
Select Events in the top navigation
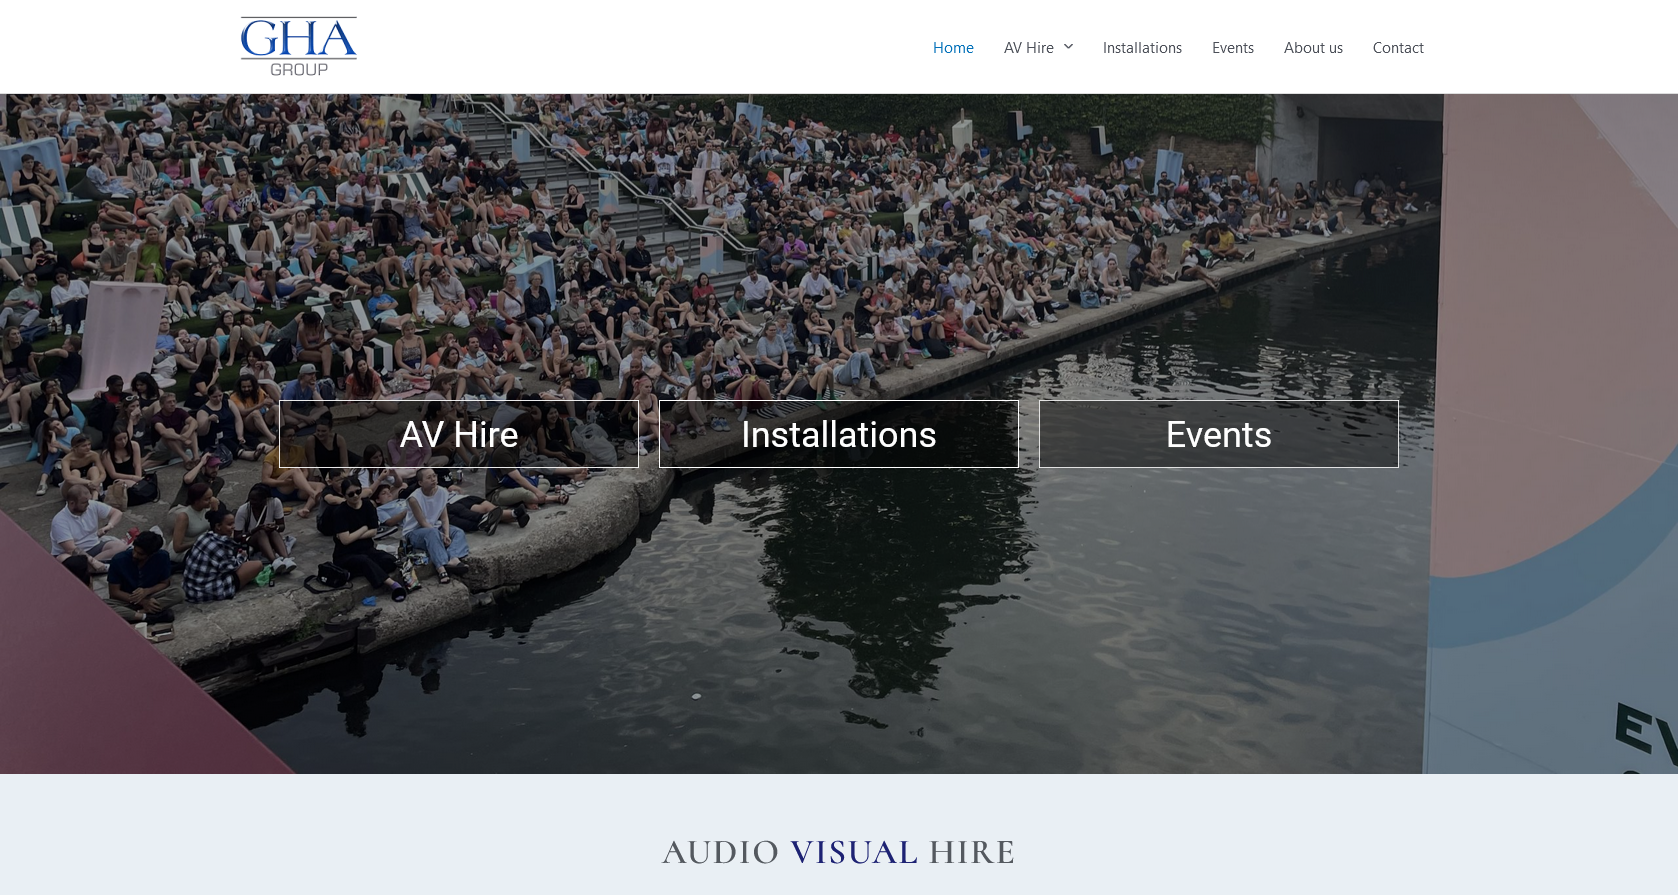1233,48
